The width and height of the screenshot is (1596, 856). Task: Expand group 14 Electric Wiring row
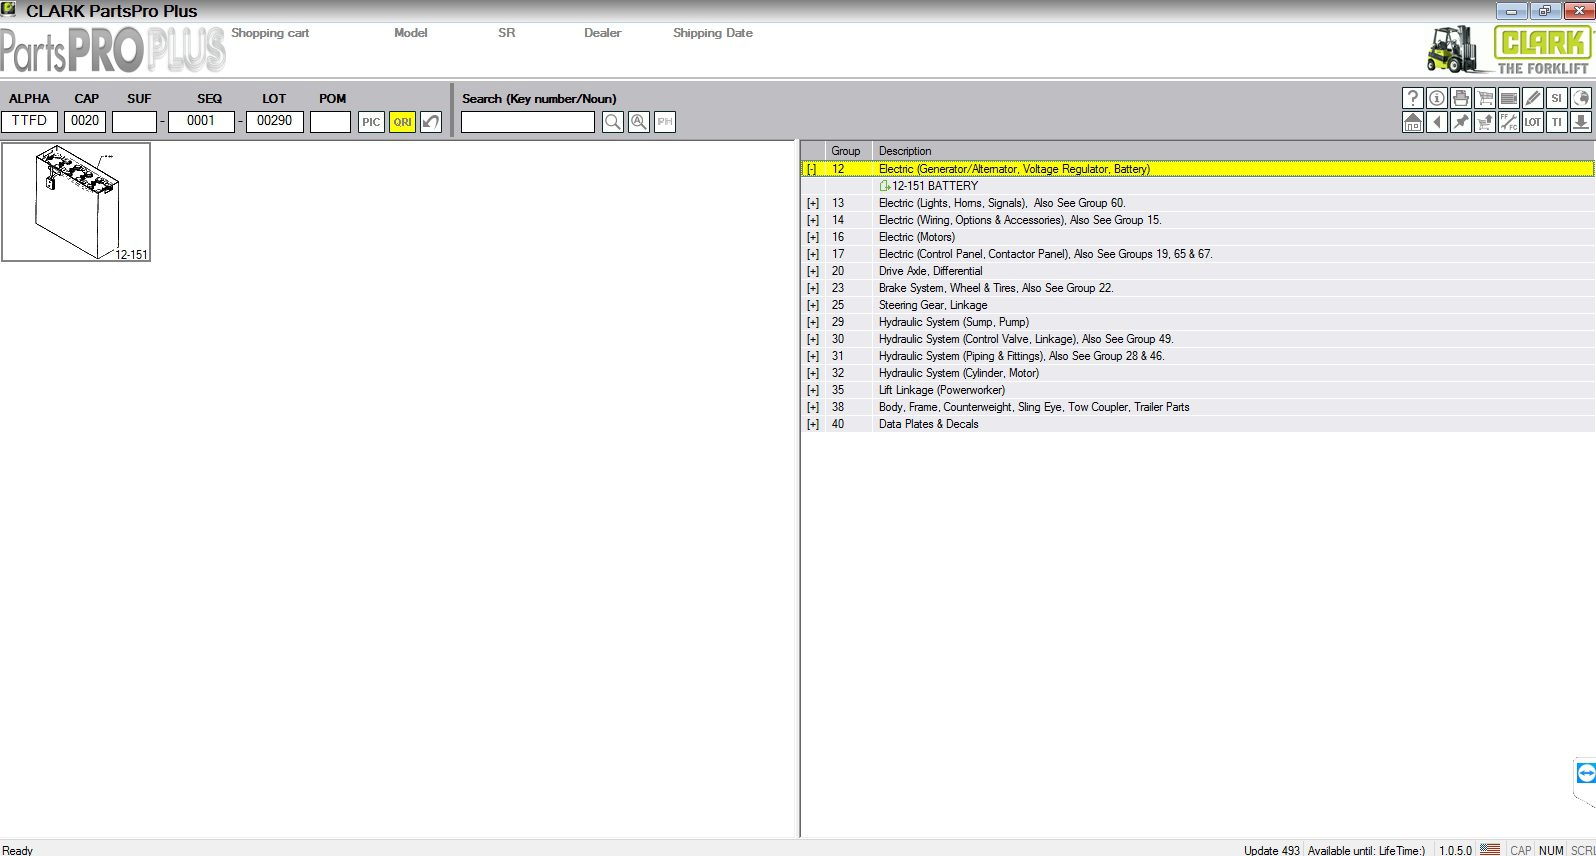(x=812, y=220)
